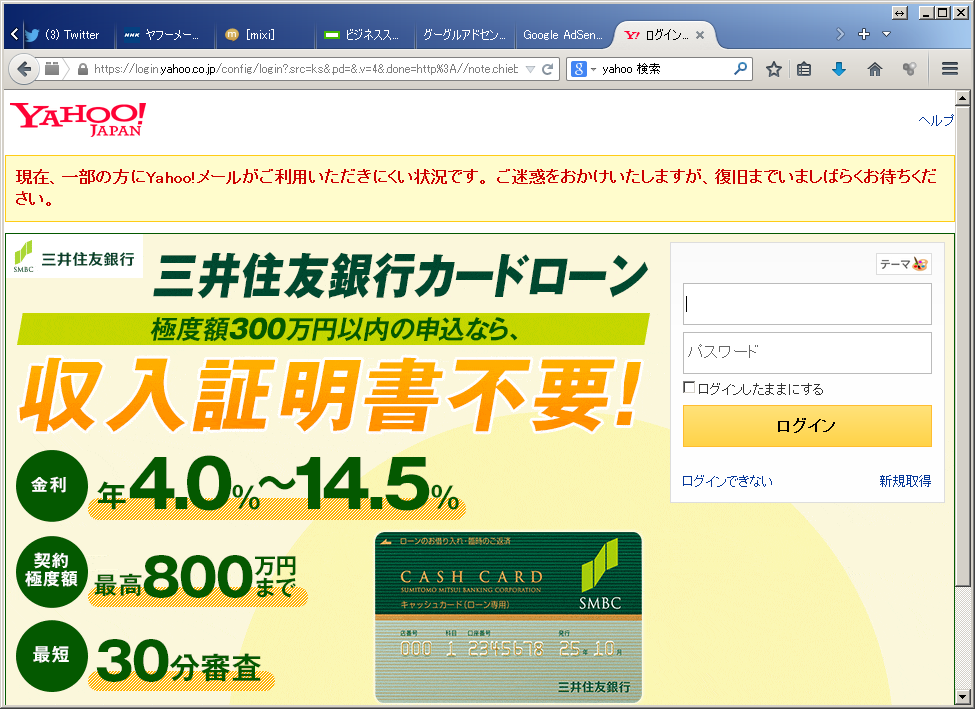This screenshot has width=975, height=709.
Task: Click the vertical scrollbar thumb
Action: 963,345
